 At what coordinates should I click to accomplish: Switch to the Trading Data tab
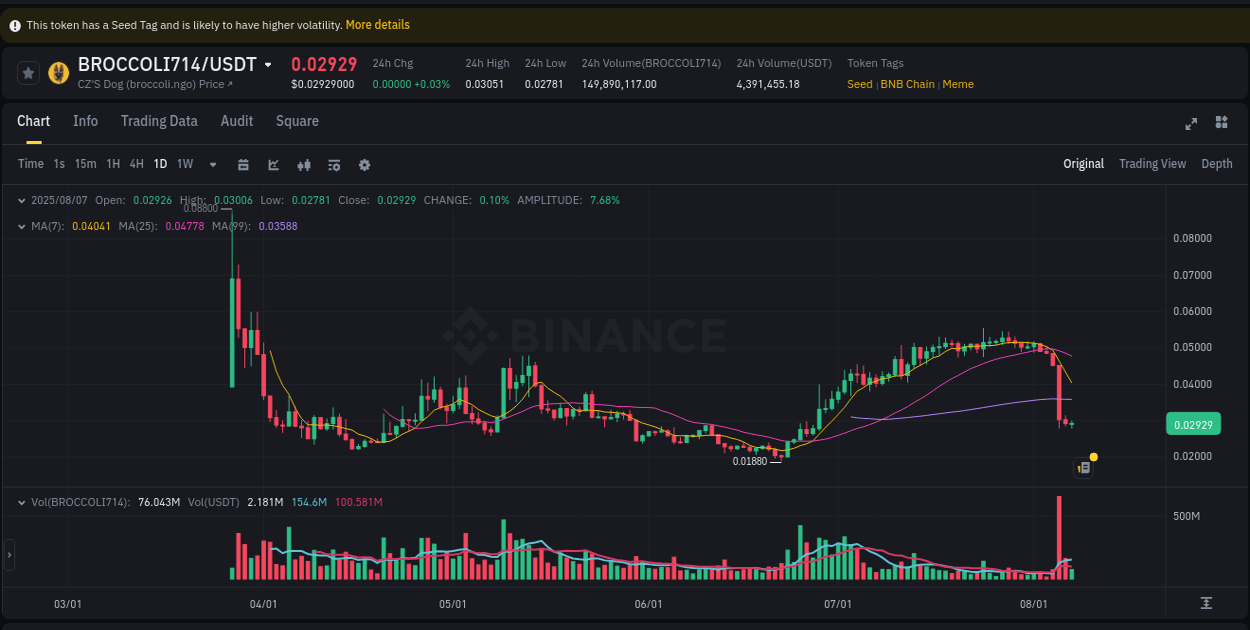pyautogui.click(x=159, y=121)
